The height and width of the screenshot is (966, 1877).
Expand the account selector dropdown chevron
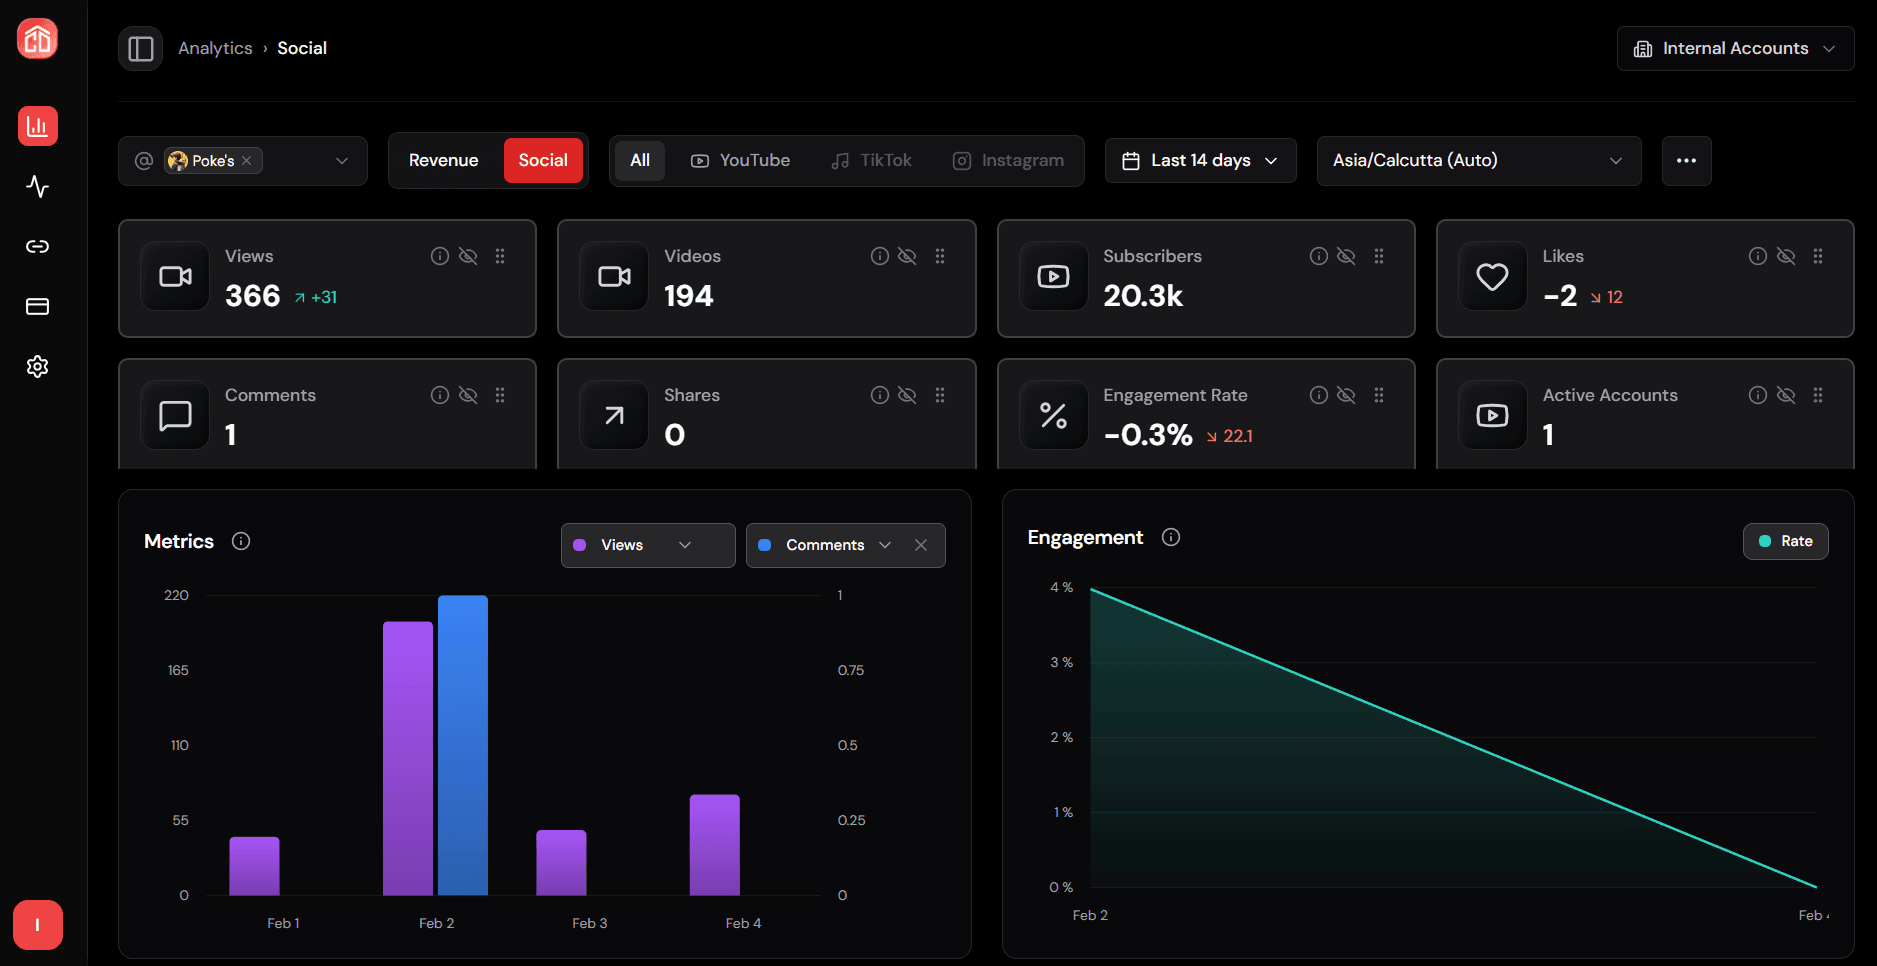point(342,161)
